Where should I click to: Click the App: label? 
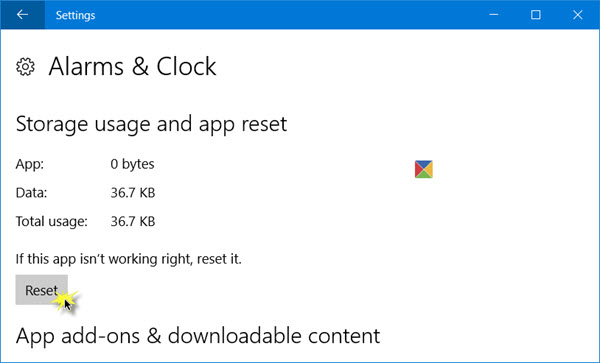pyautogui.click(x=30, y=164)
